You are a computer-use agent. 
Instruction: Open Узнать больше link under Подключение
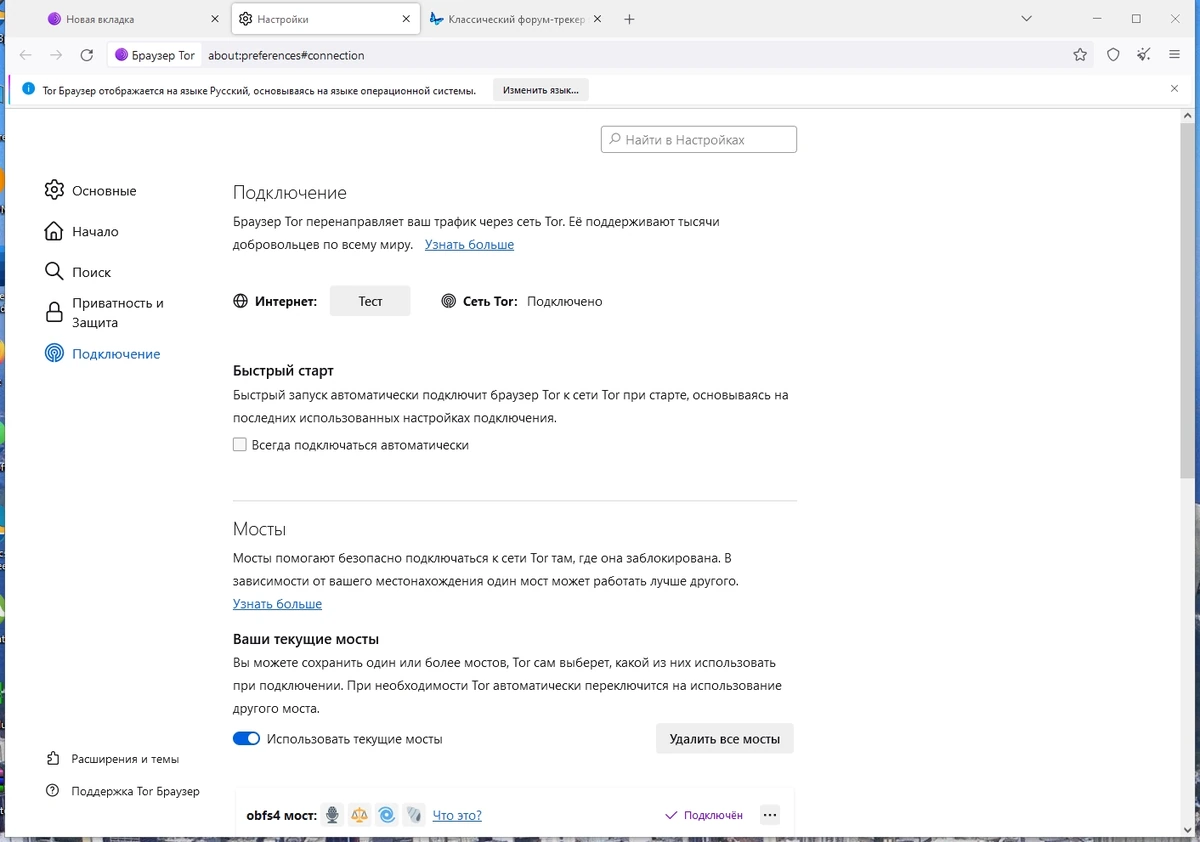[x=469, y=244]
